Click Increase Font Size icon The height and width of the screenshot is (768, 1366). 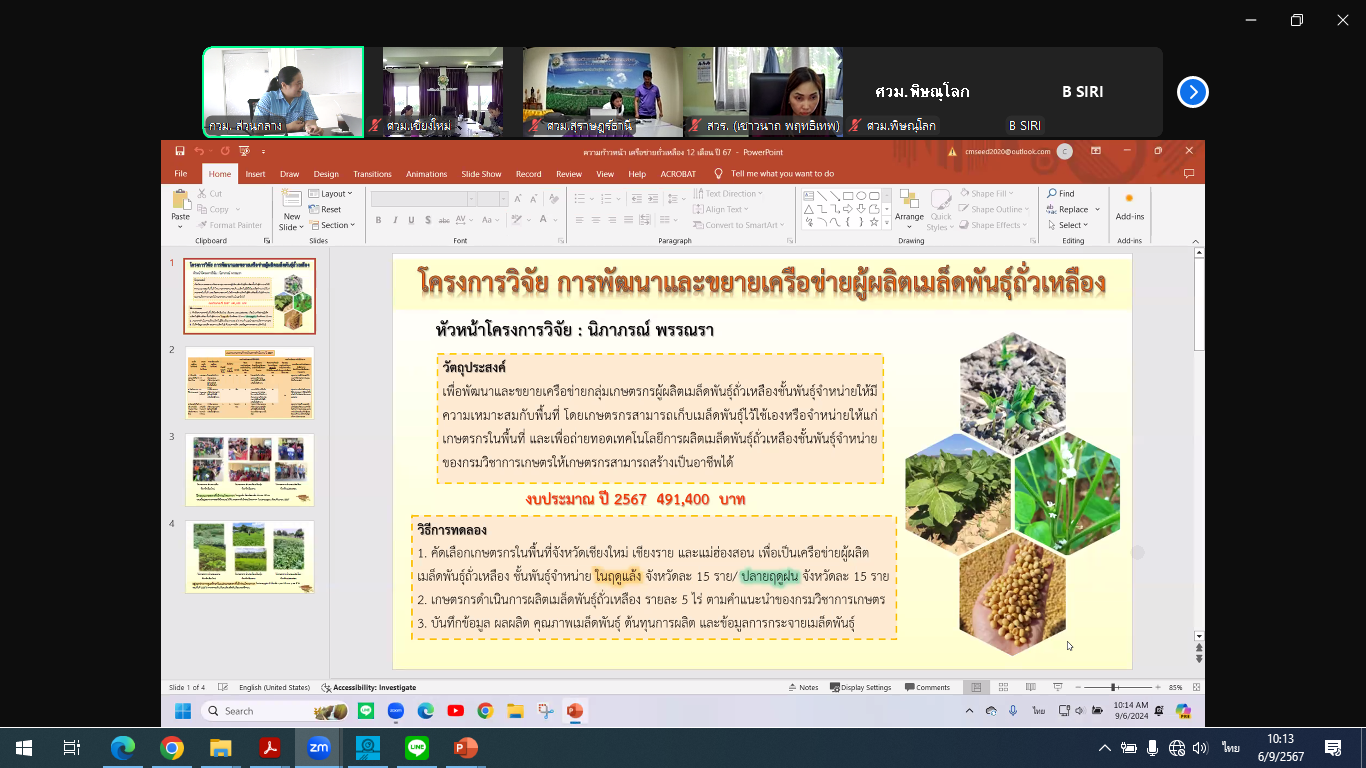click(x=518, y=199)
